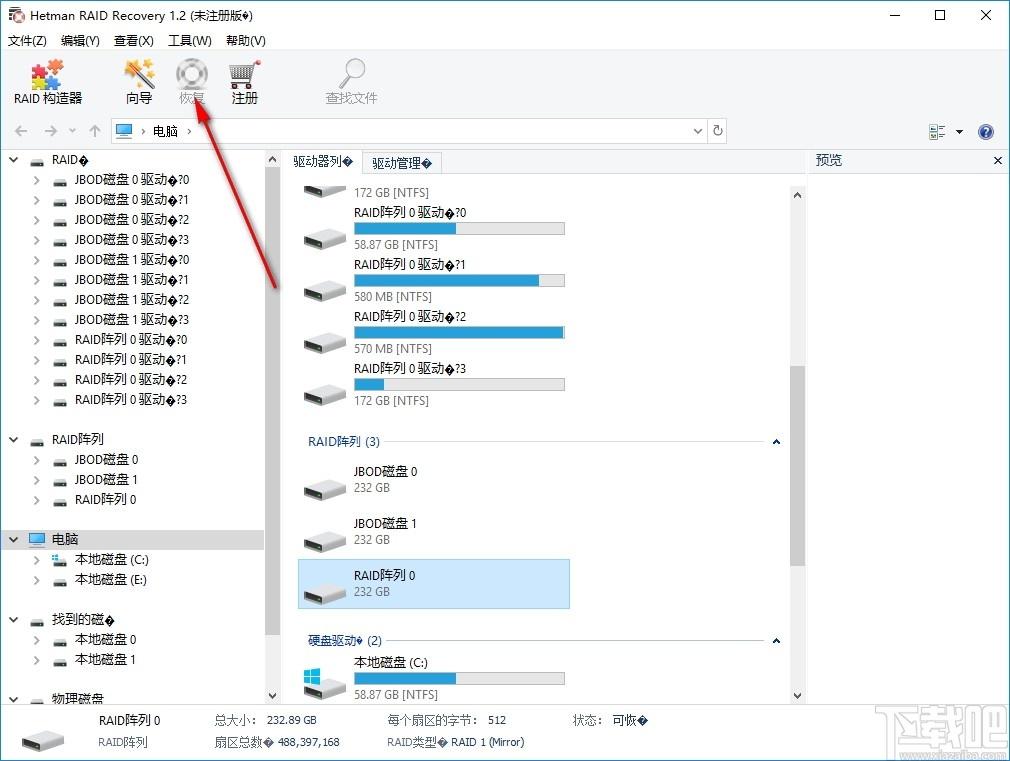
Task: Expand JBOD磁盘 0 驱动 ?0 node
Action: coord(37,180)
